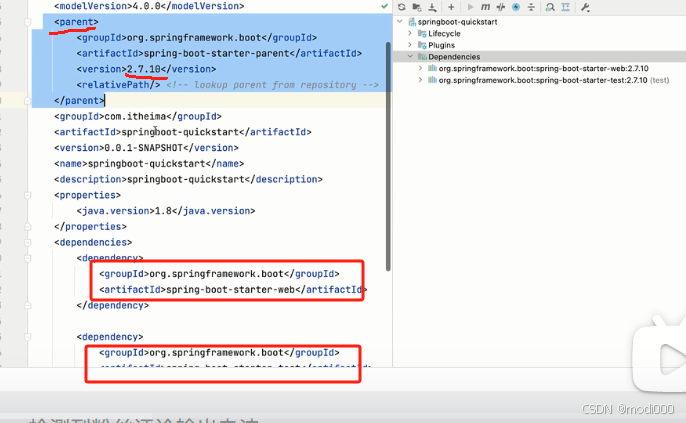Generate sources and update folders icon
This screenshot has width=686, height=423.
tap(417, 7)
